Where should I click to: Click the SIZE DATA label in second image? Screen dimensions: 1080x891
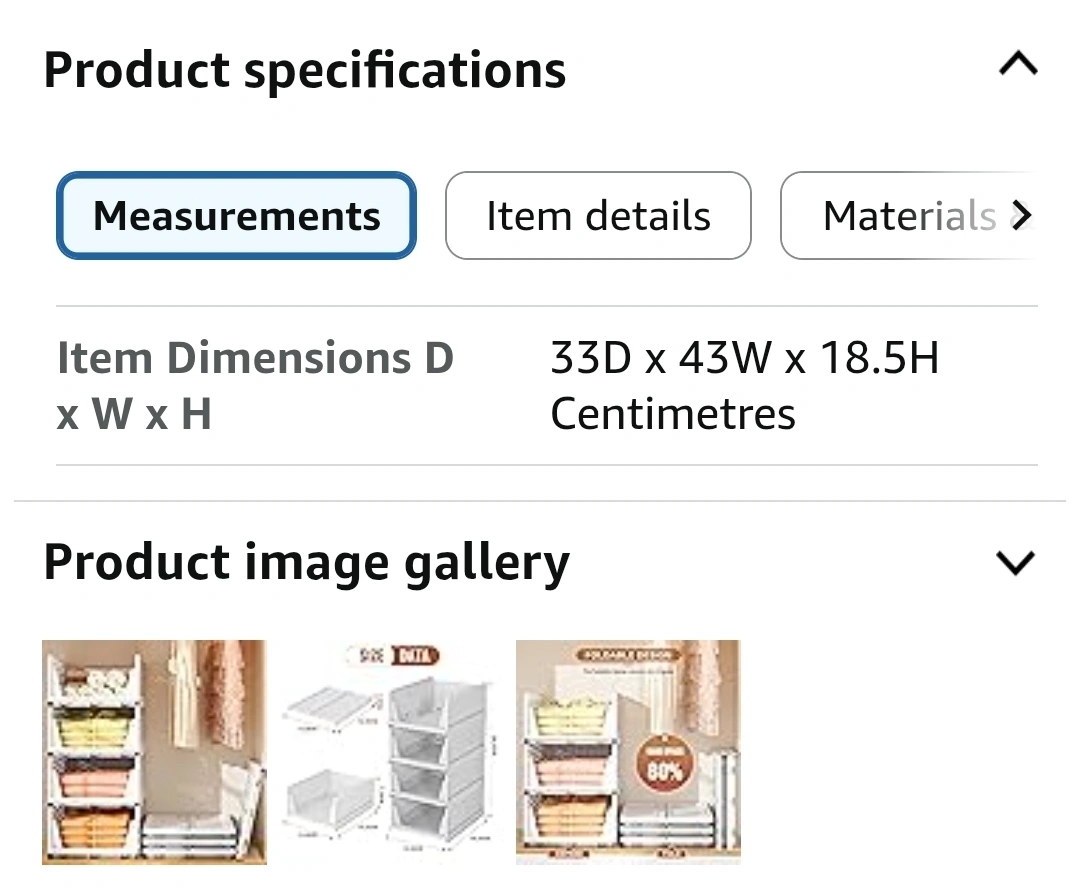click(x=398, y=657)
